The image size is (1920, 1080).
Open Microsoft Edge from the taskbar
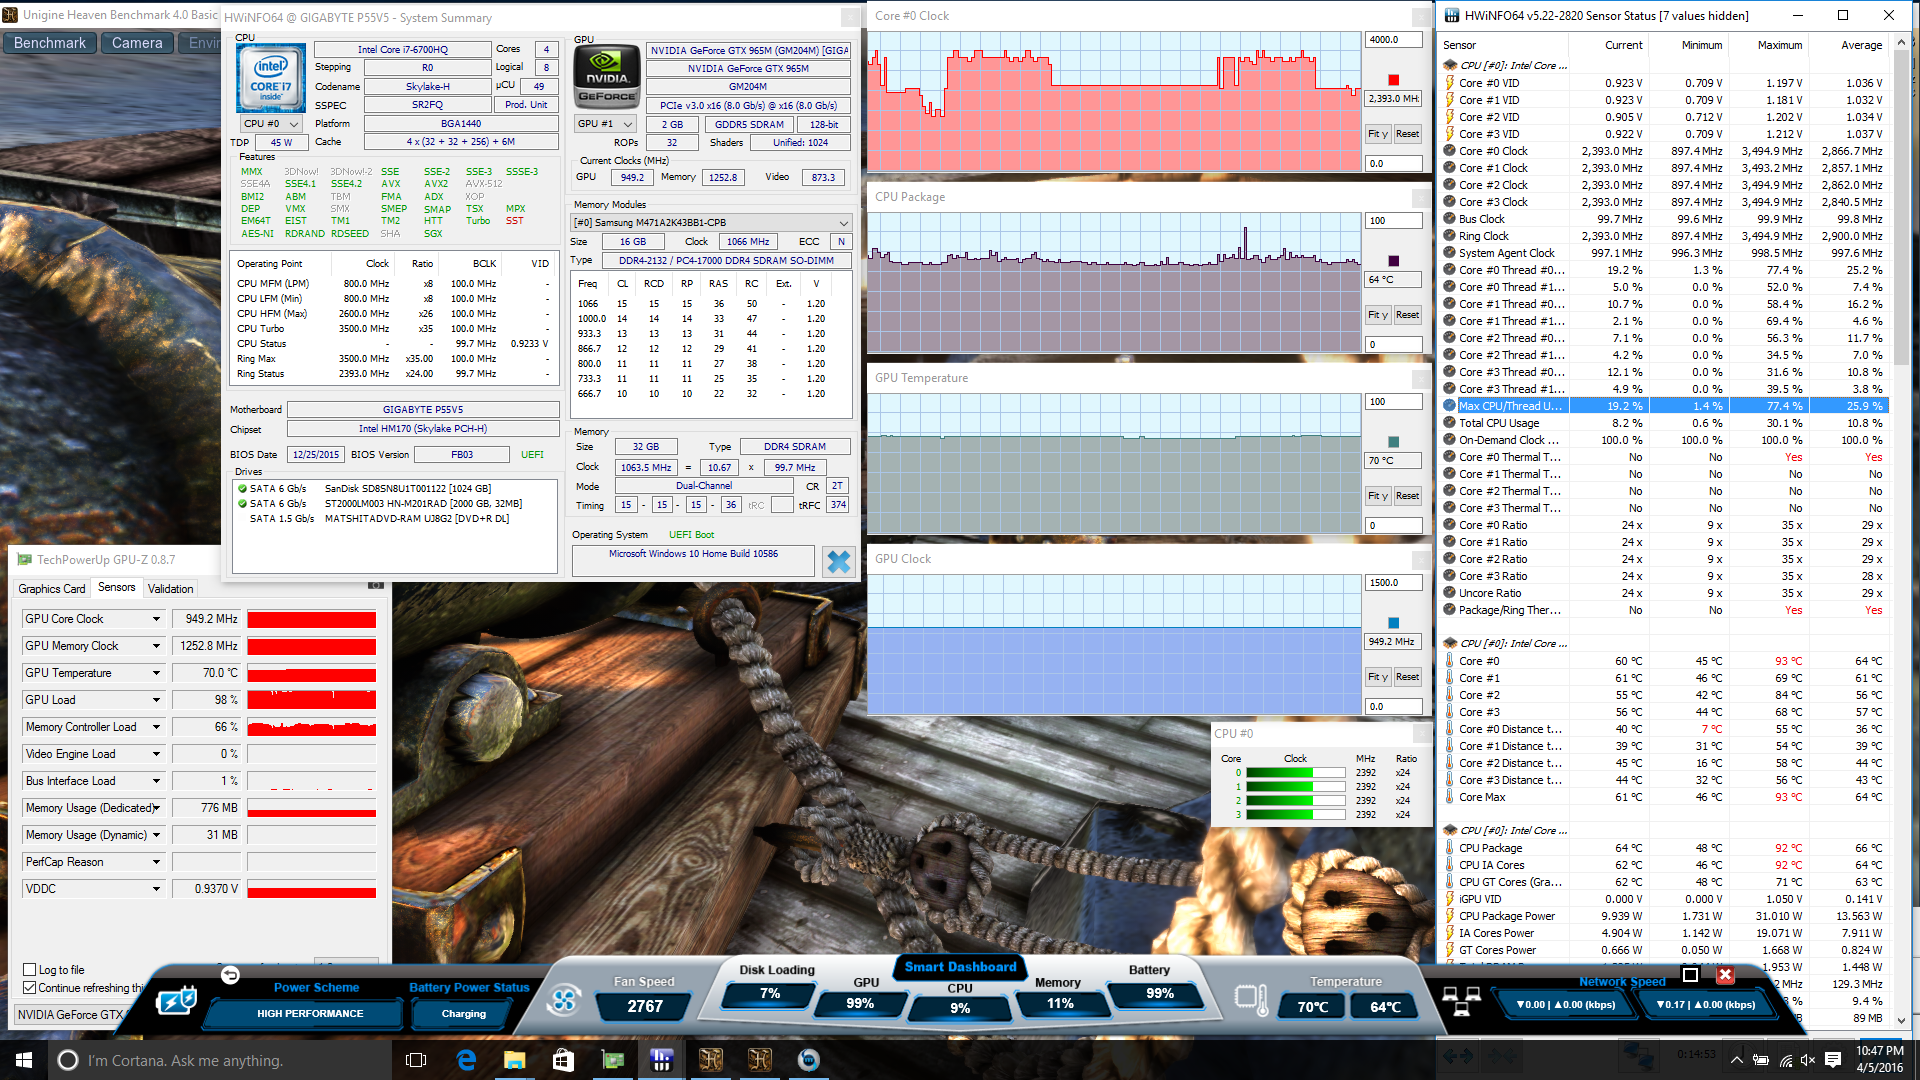[x=466, y=1060]
